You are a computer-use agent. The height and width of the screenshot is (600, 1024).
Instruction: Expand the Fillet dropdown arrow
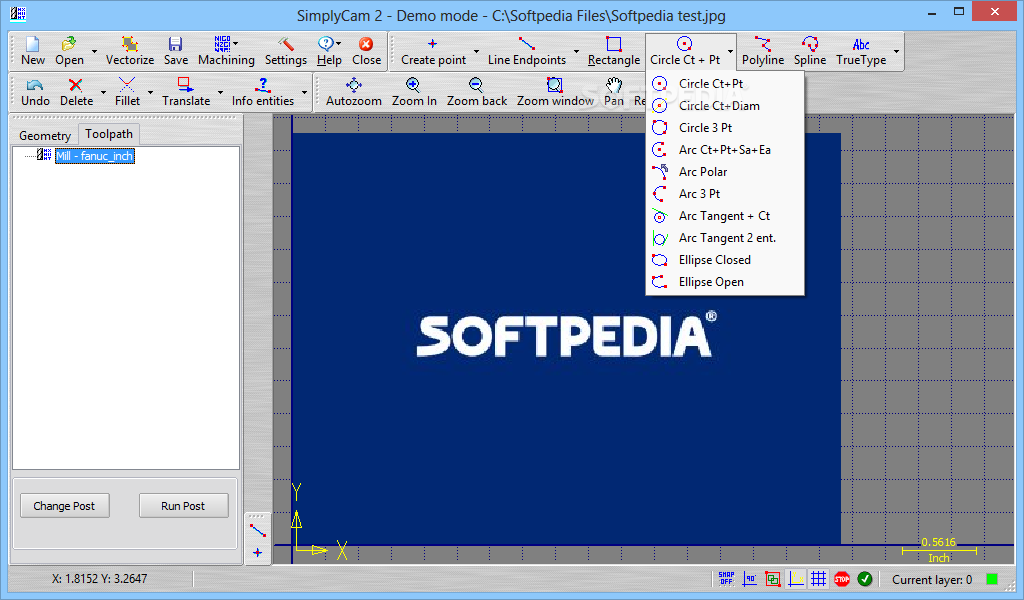coord(150,92)
